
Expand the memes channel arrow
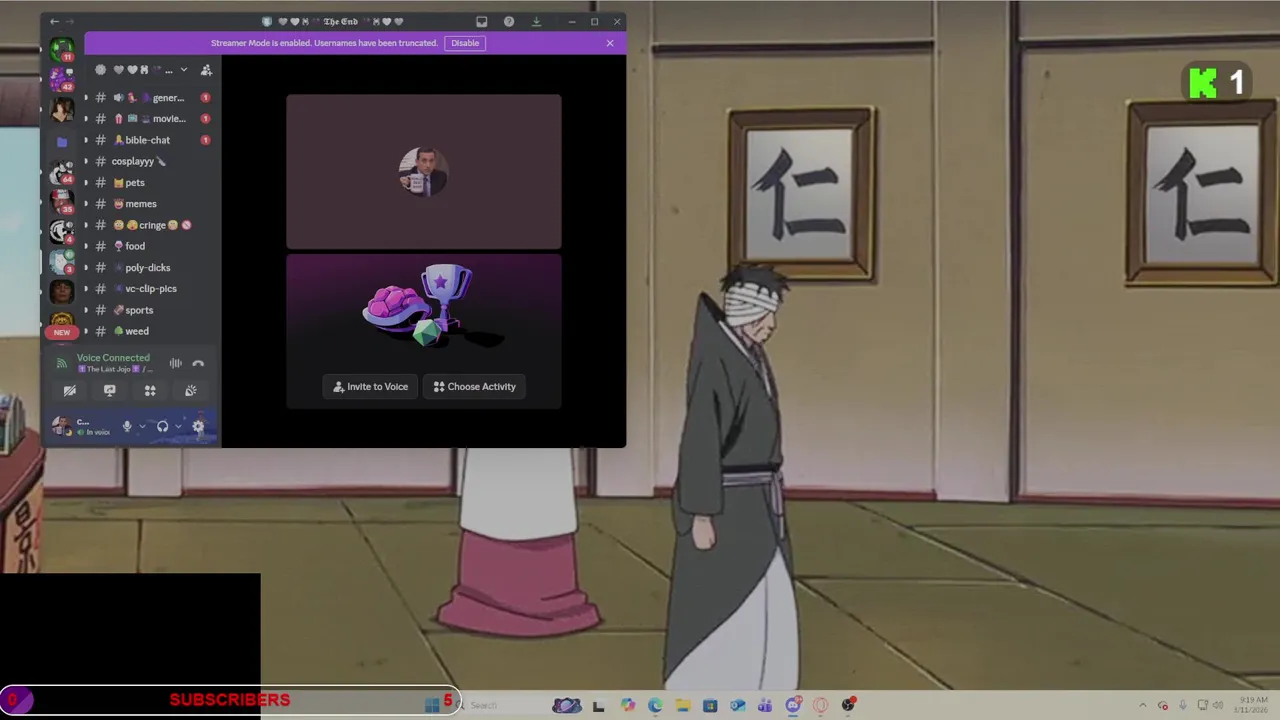tap(85, 204)
